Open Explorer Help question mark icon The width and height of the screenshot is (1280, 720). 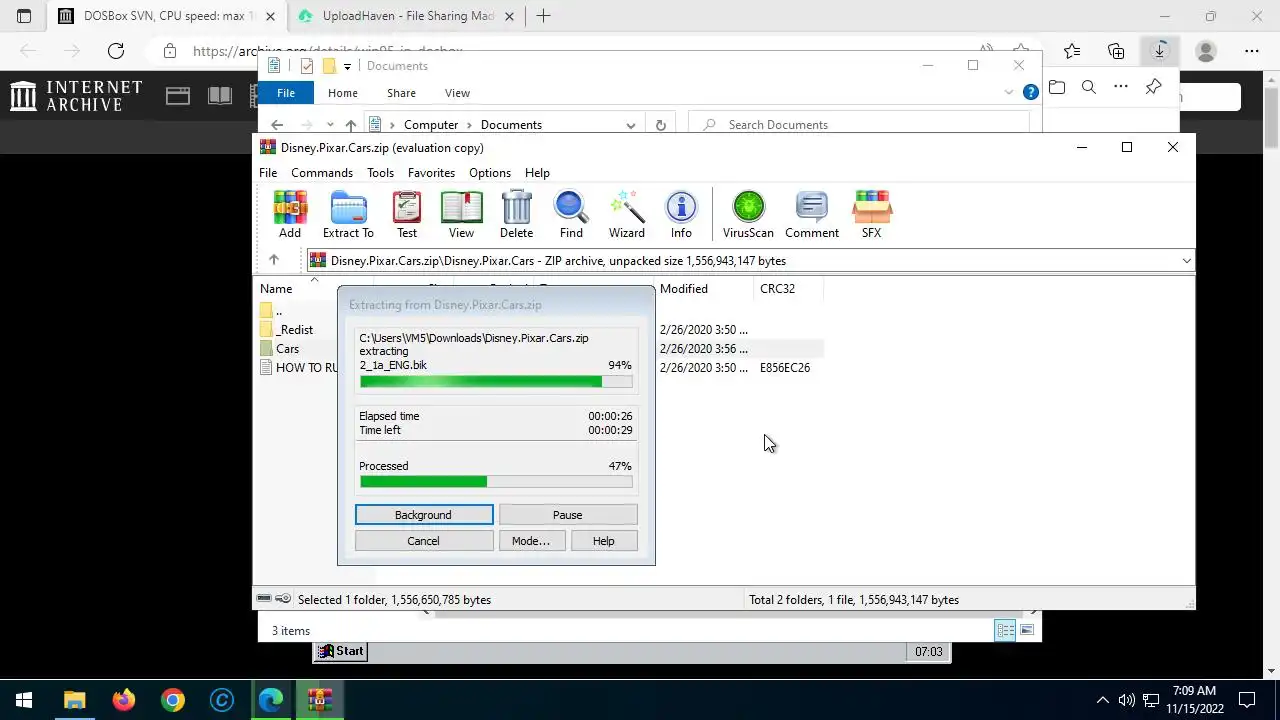[x=1031, y=92]
